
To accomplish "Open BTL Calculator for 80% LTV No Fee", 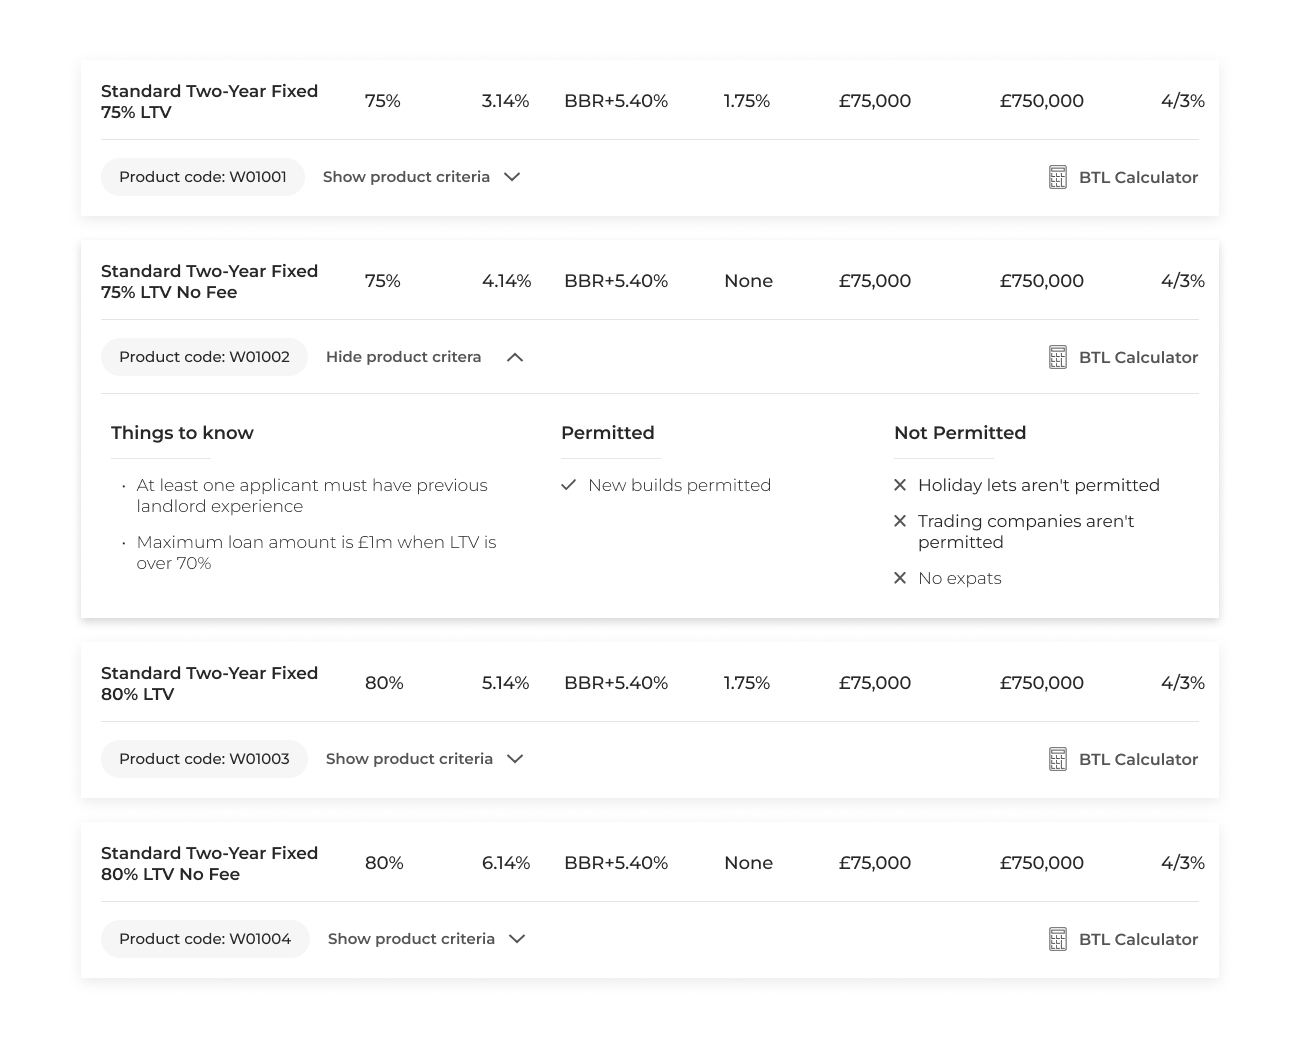I will (x=1137, y=939).
